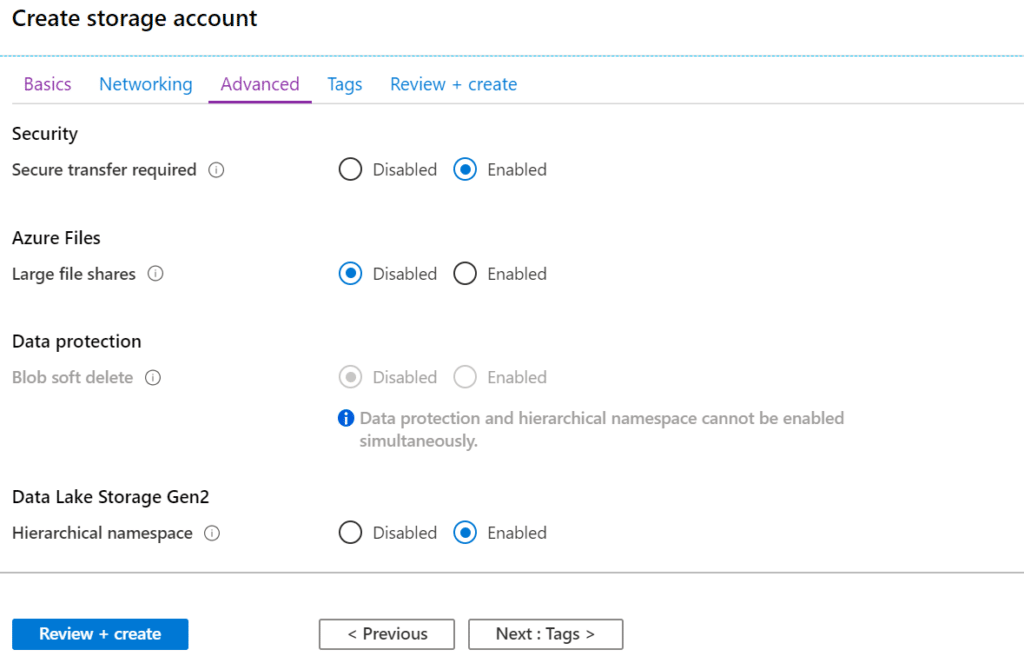Screen dimensions: 1024x663
Task: Set Secure transfer required to Disabled
Action: 350,169
